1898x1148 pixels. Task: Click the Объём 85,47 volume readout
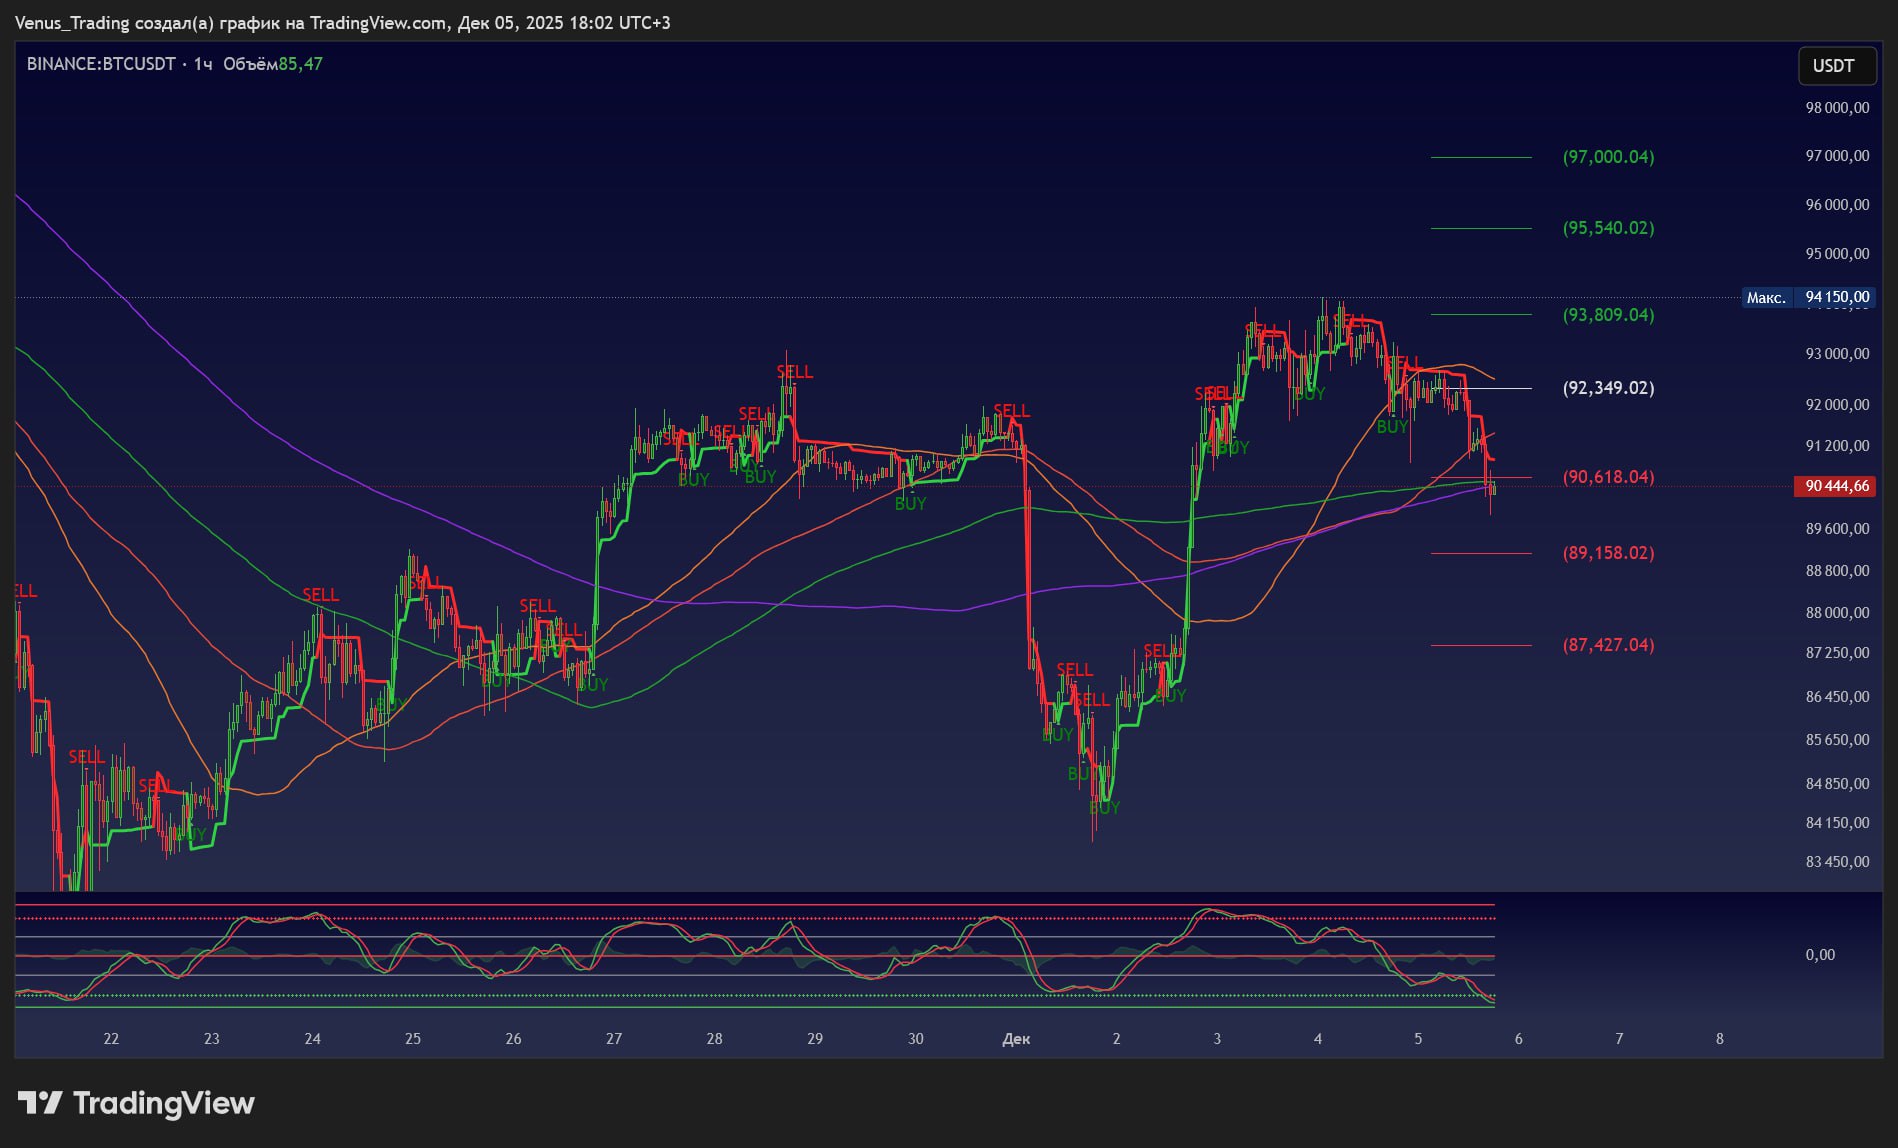[272, 64]
